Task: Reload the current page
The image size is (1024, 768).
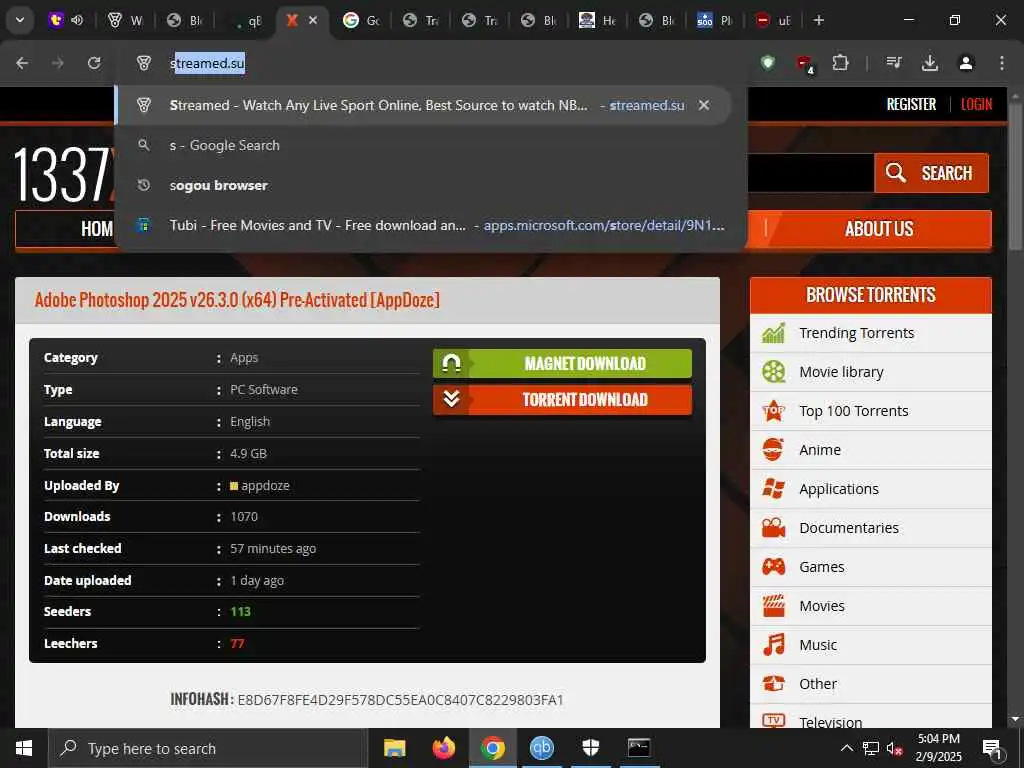Action: click(x=94, y=63)
